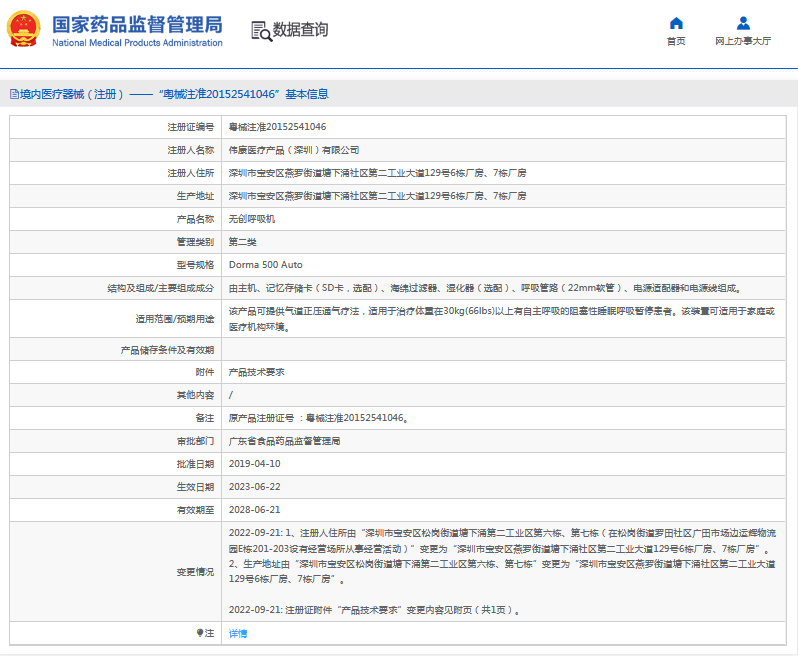Select registration number 粤械注准20152541046 value
798x656 pixels.
click(277, 127)
